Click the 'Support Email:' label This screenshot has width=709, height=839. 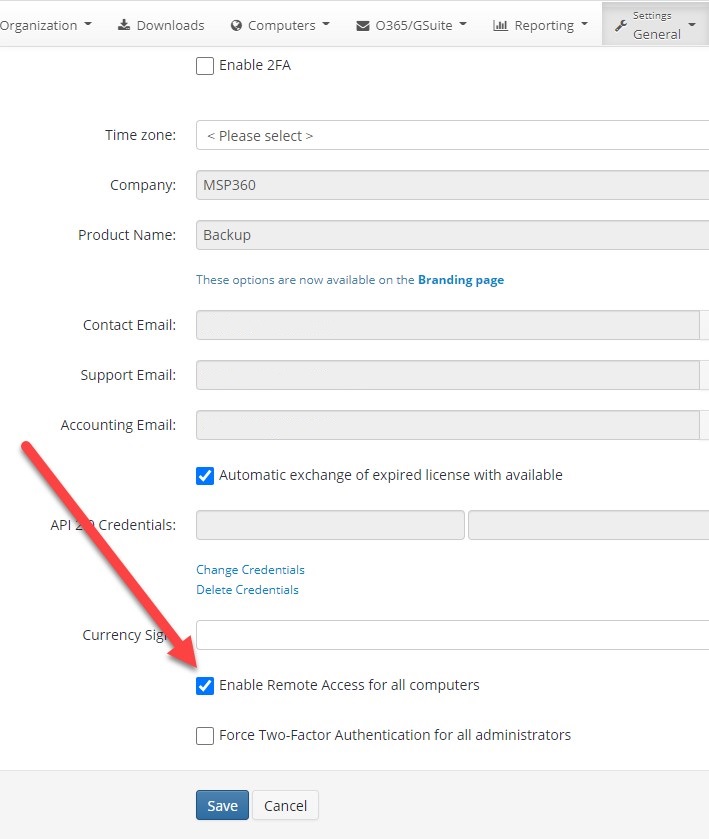(128, 375)
